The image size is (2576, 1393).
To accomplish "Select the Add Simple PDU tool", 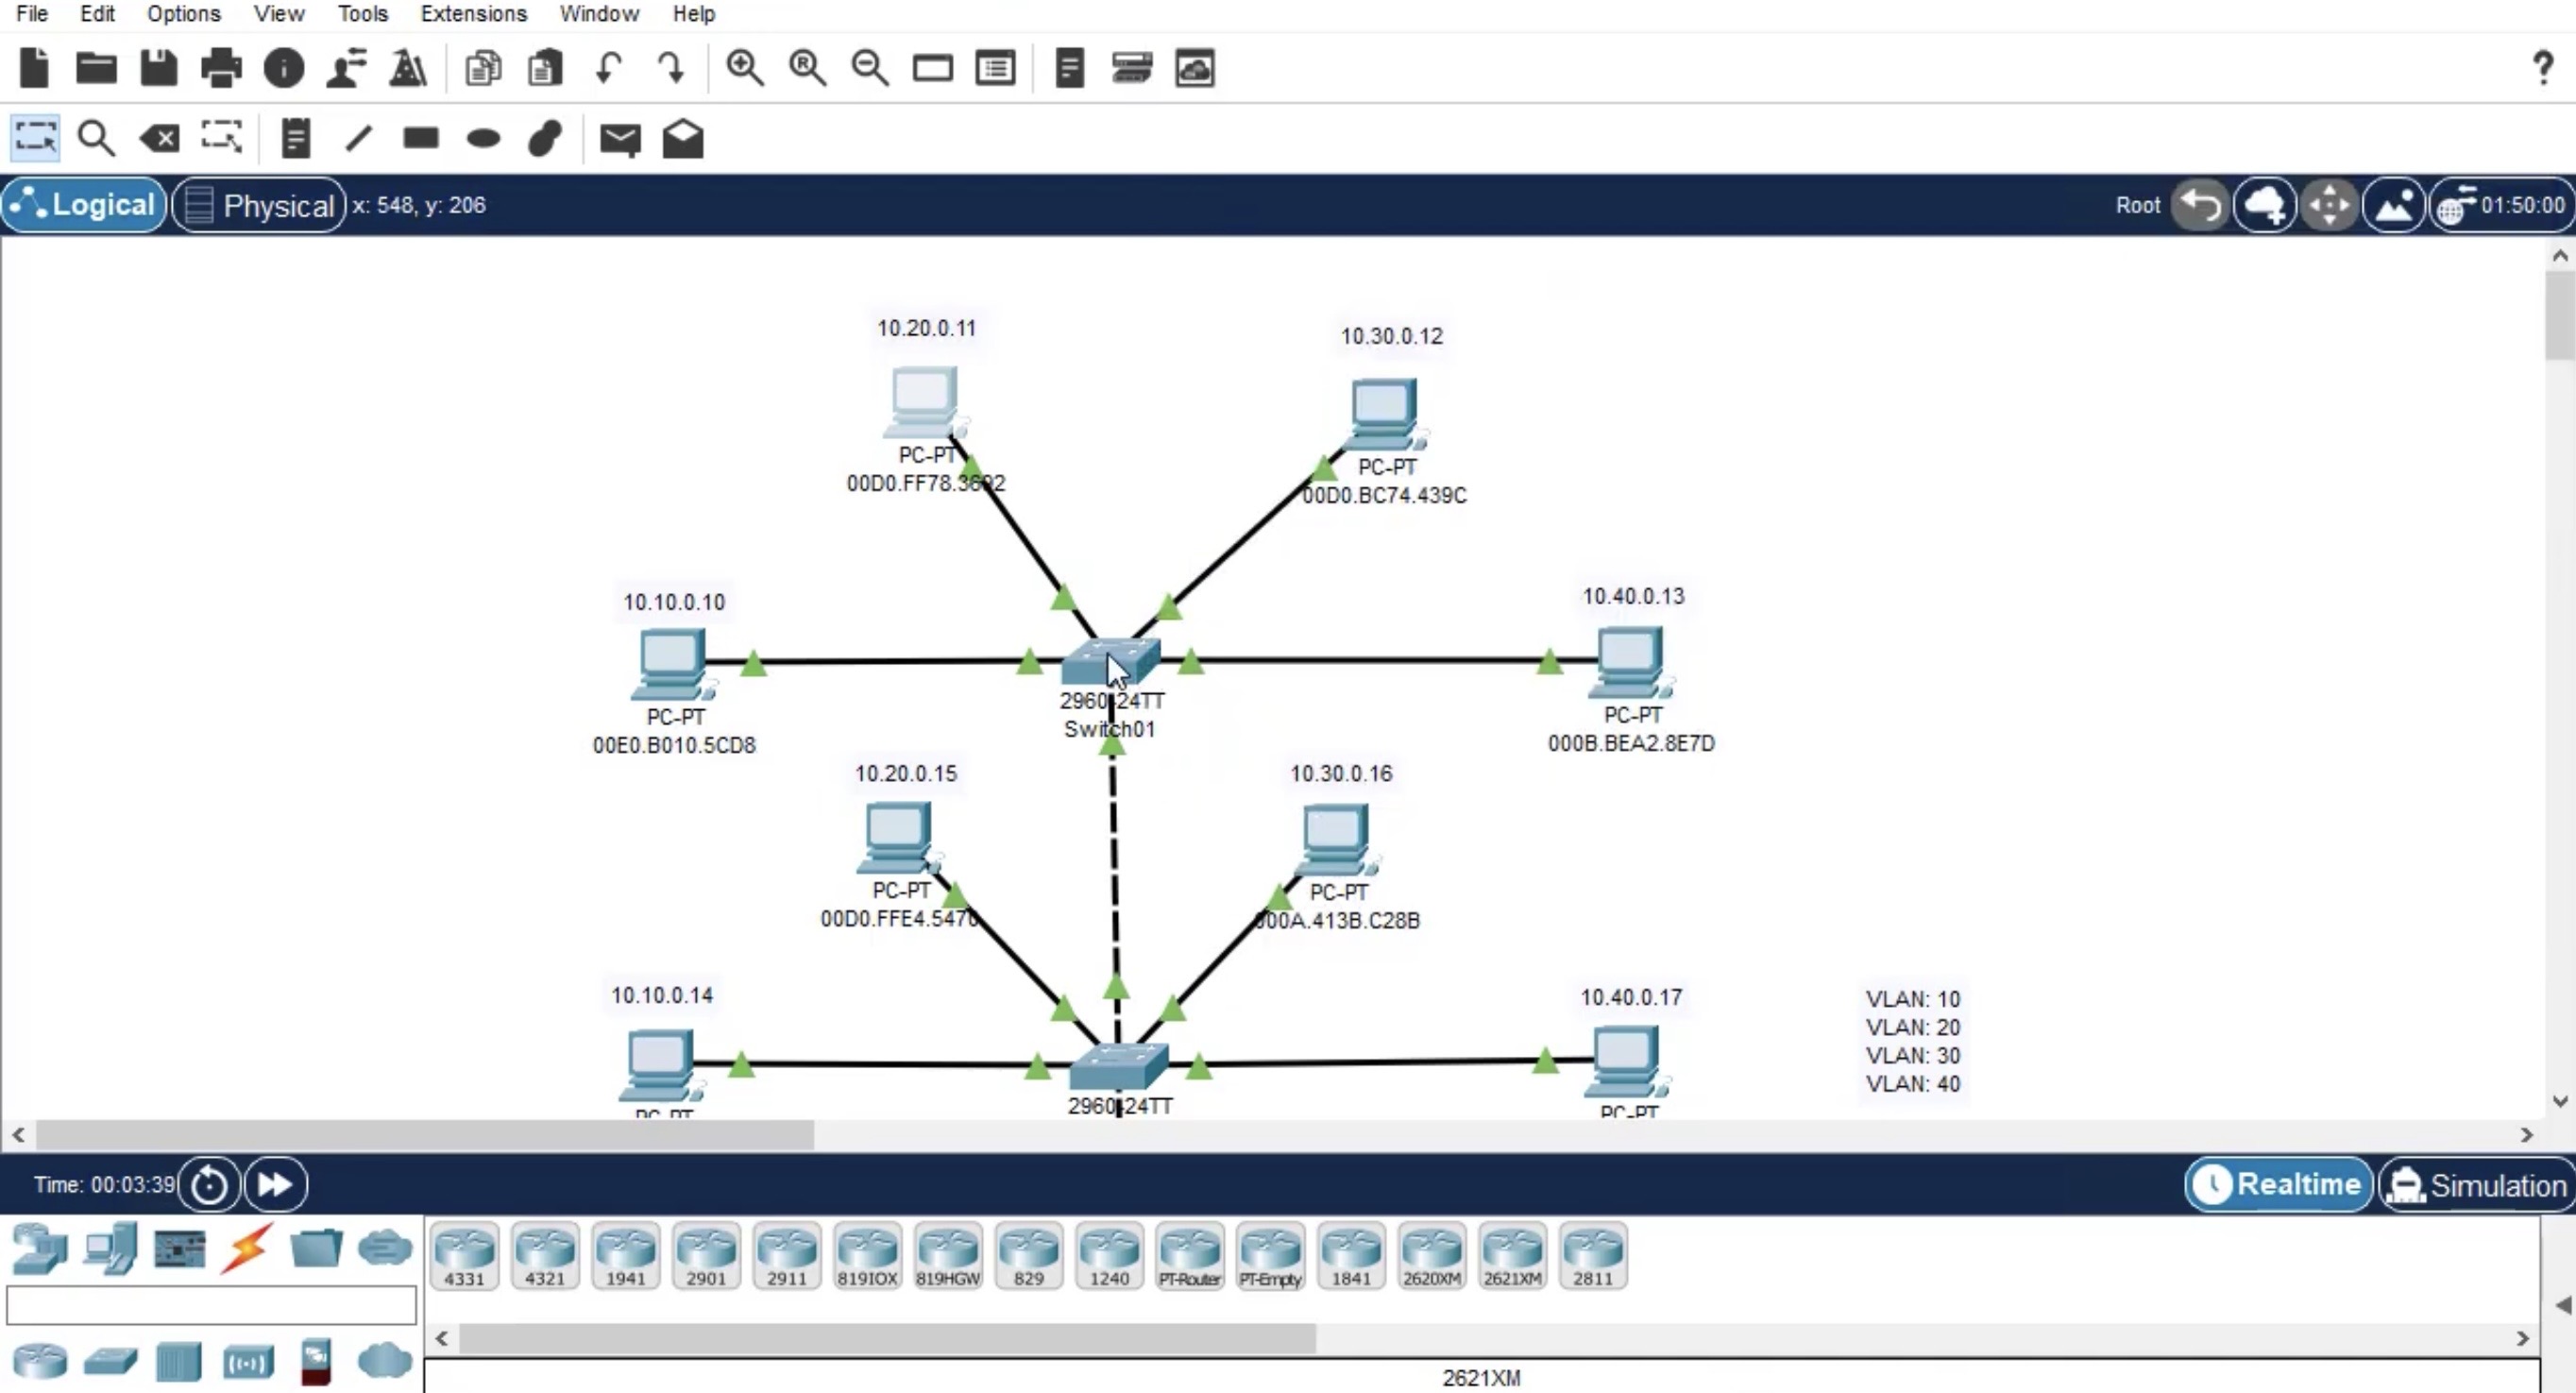I will coord(620,138).
